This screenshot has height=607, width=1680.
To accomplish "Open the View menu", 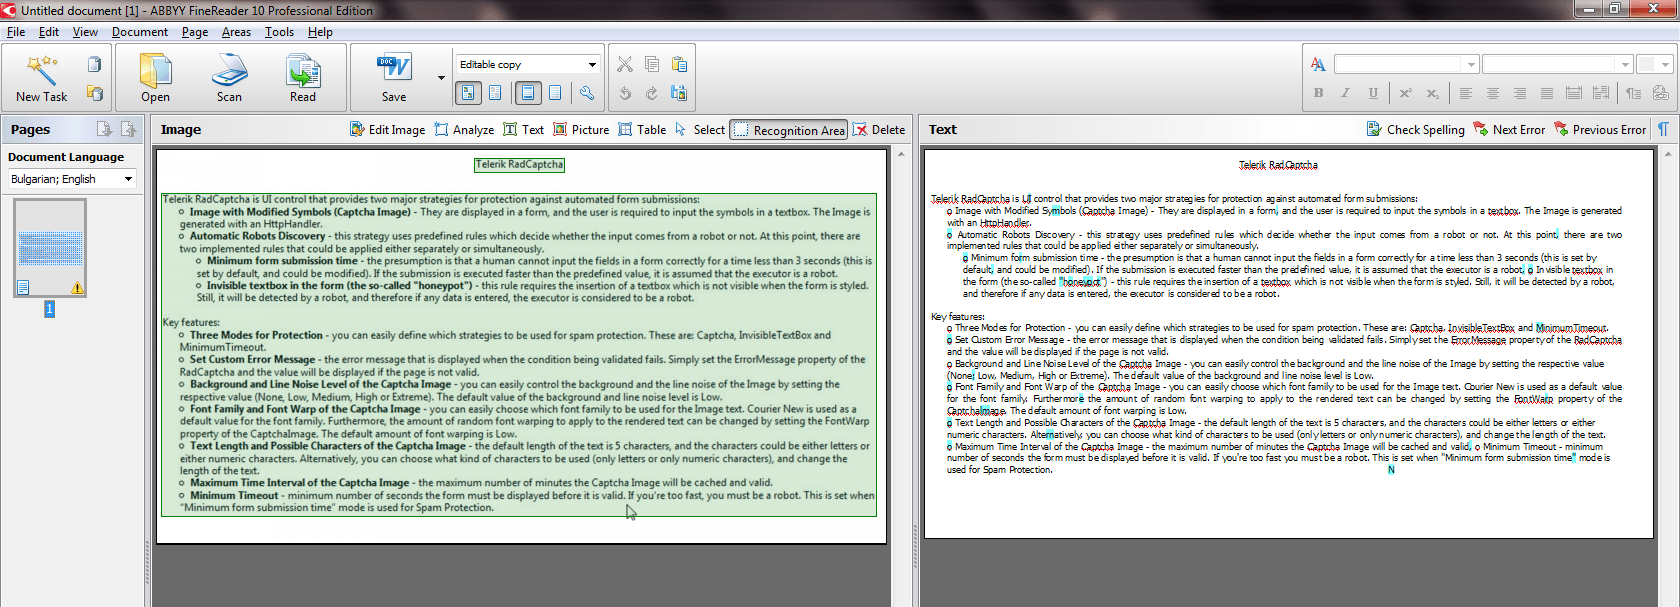I will coord(85,32).
